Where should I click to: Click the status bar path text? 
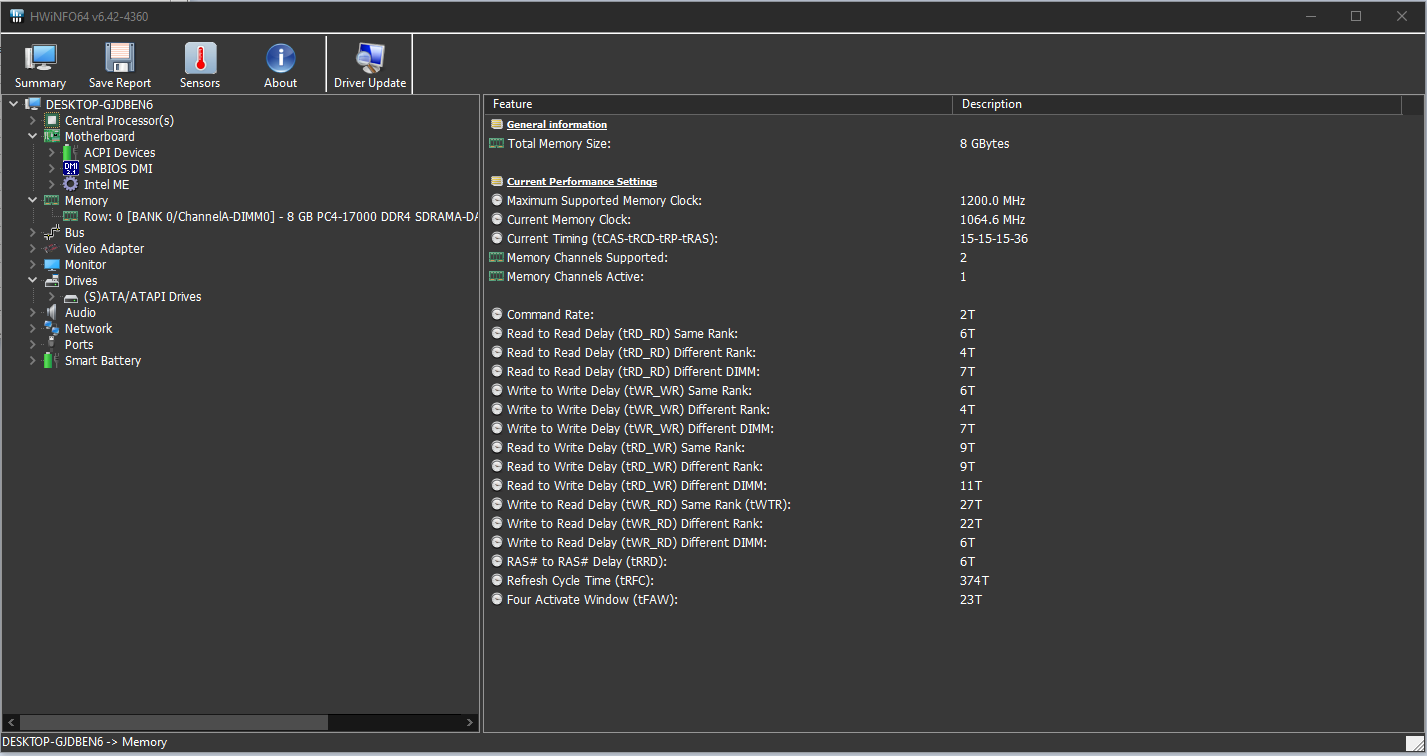click(x=85, y=742)
